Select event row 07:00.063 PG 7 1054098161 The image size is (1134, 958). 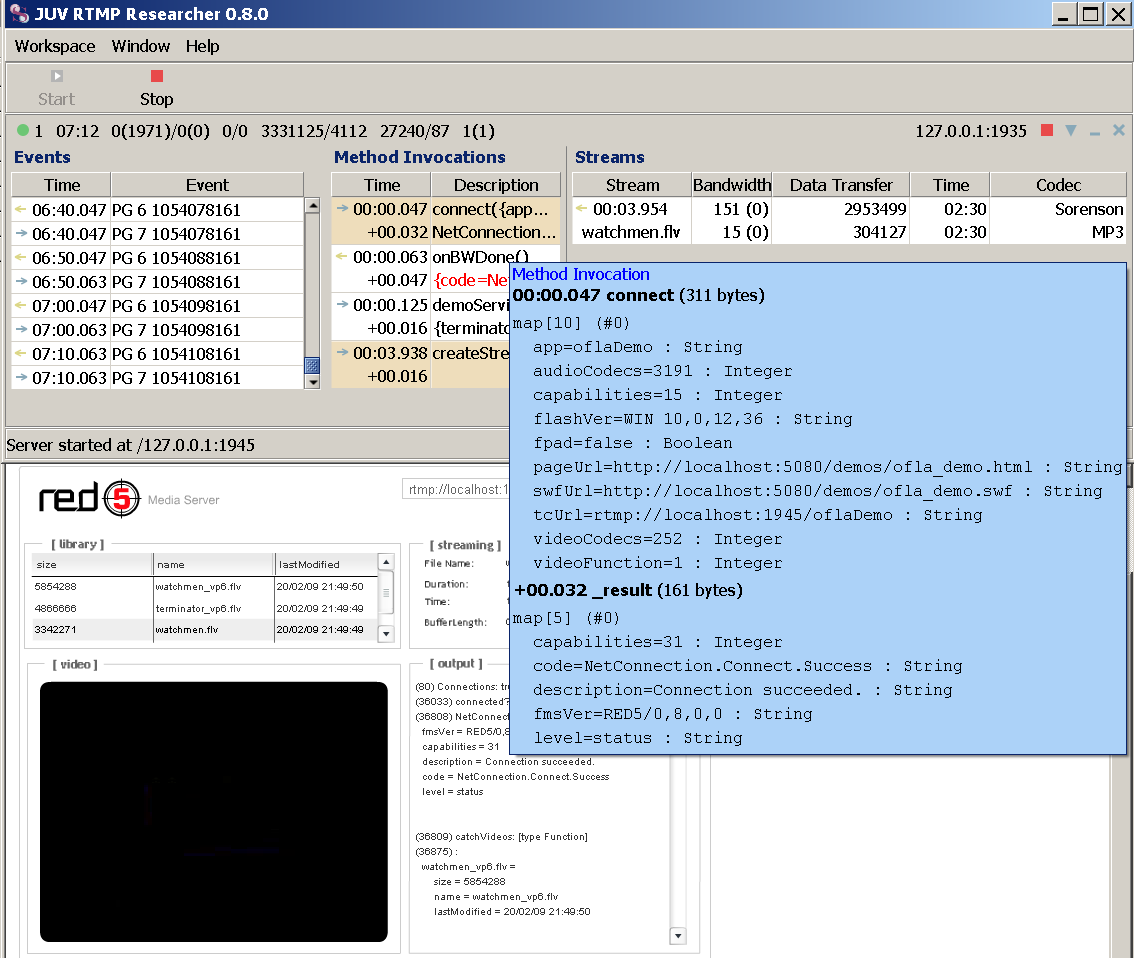coord(158,330)
